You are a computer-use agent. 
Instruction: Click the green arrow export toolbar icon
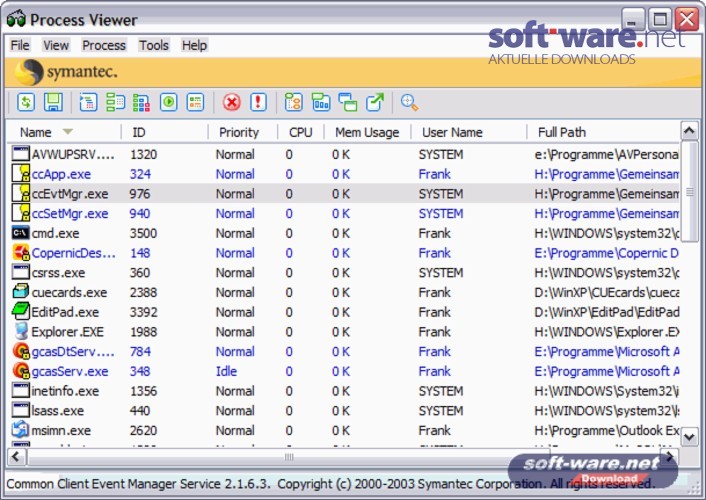click(375, 102)
